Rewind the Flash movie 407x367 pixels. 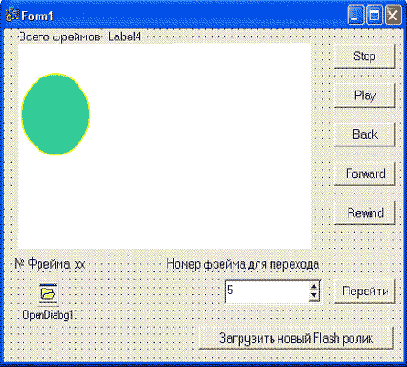(364, 213)
